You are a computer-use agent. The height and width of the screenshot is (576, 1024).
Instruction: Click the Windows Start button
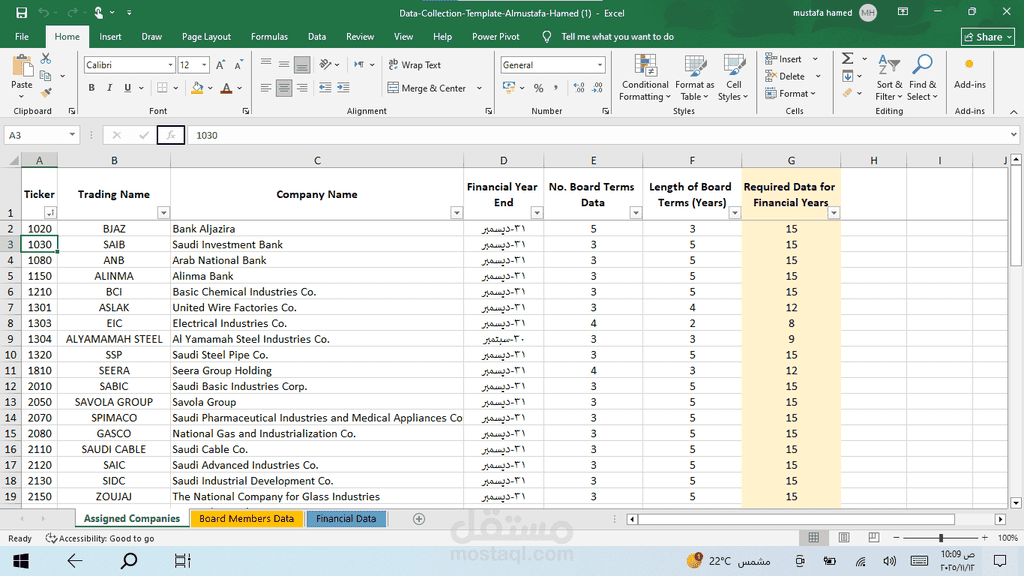point(19,561)
